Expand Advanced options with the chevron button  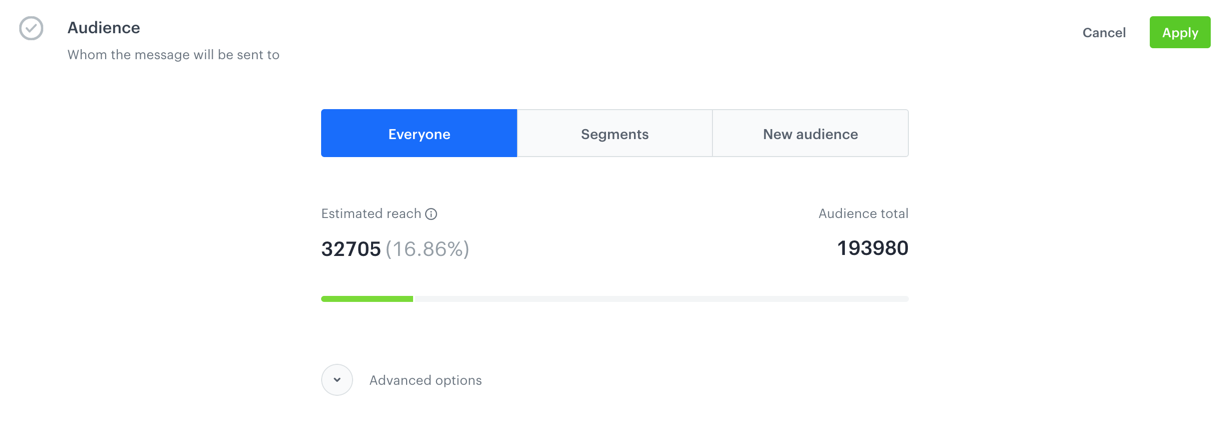pyautogui.click(x=337, y=380)
